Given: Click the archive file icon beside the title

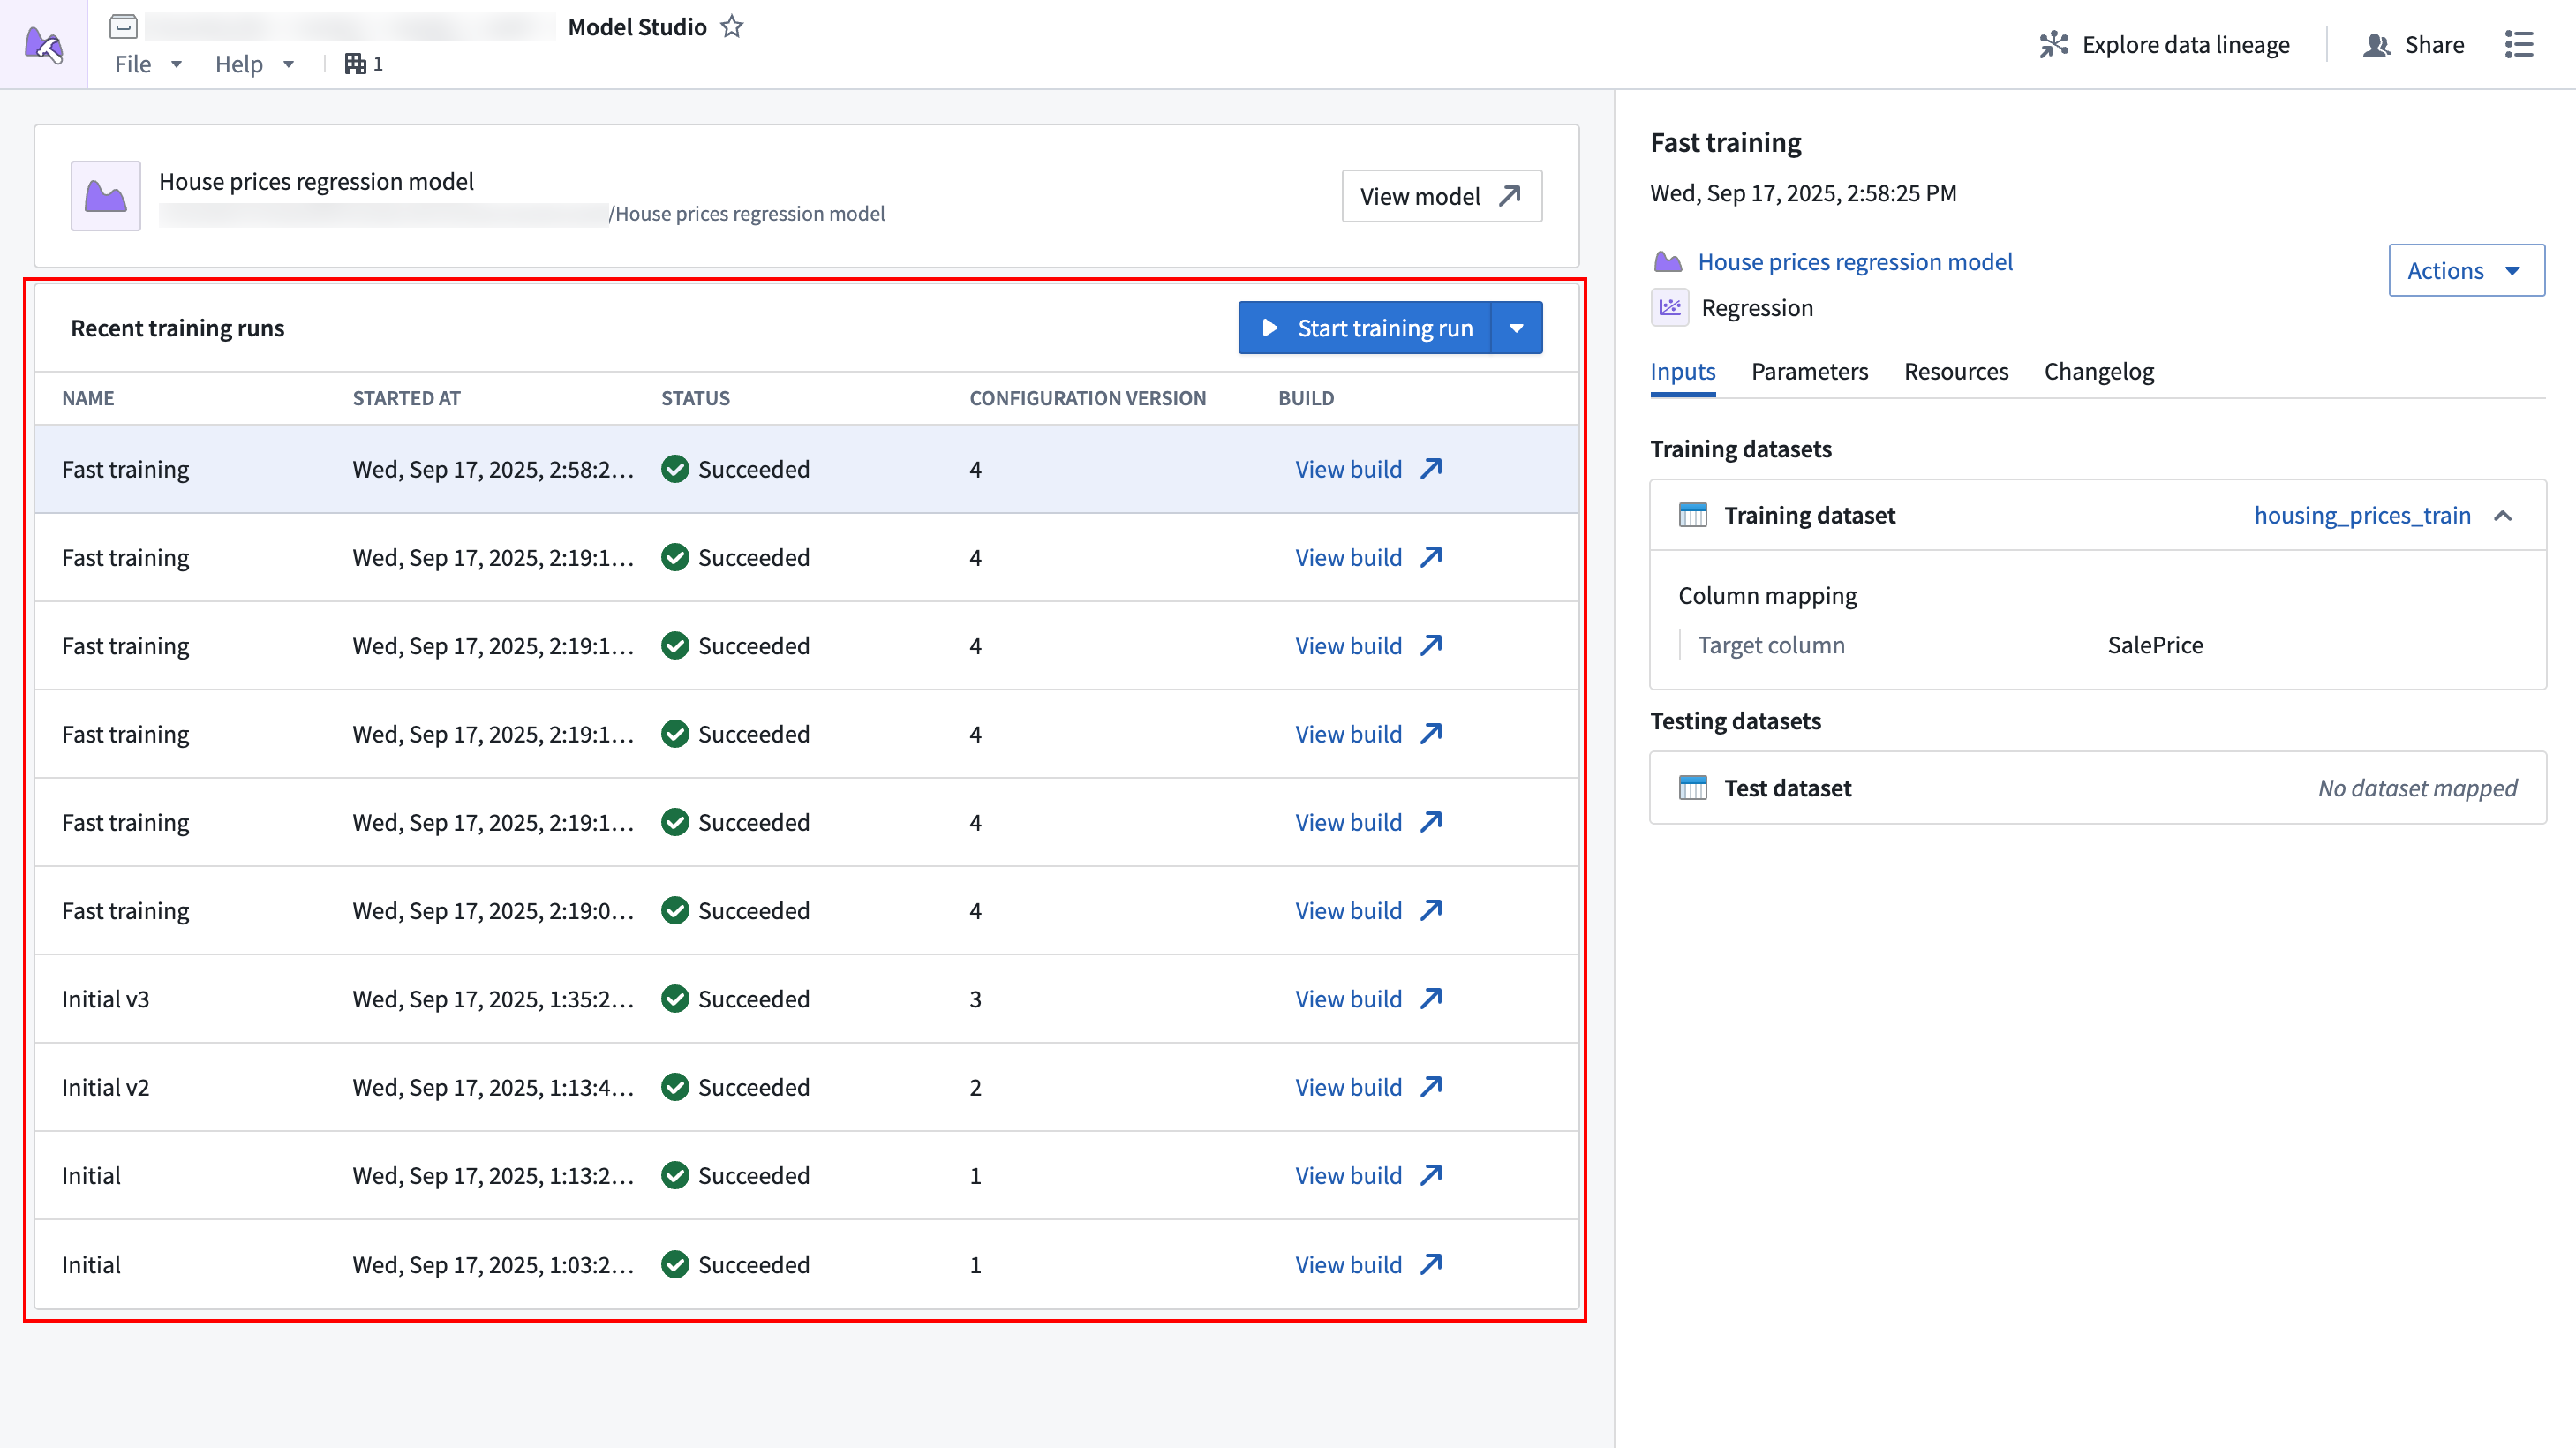Looking at the screenshot, I should click(123, 27).
